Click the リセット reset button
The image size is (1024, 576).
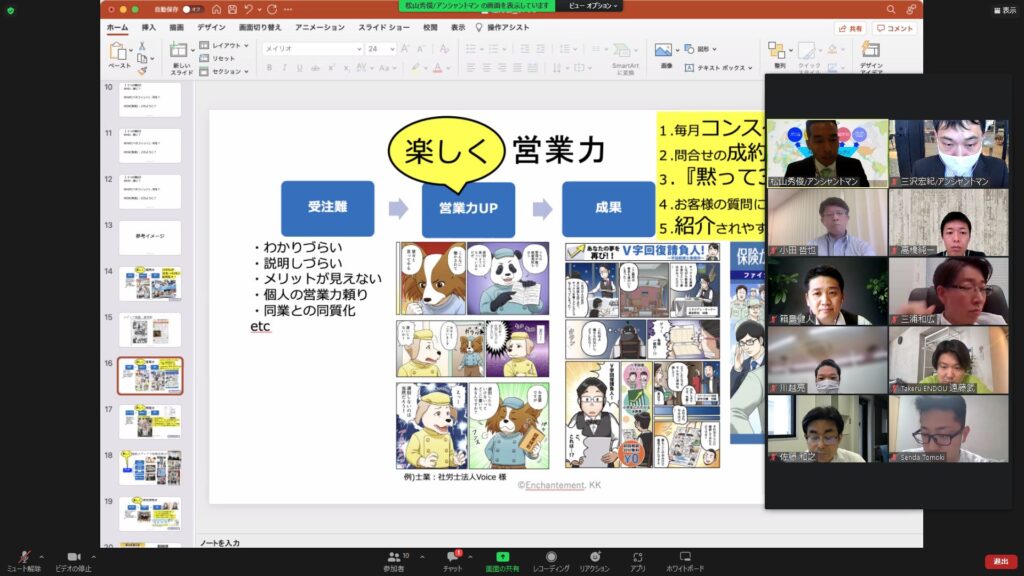coord(217,59)
